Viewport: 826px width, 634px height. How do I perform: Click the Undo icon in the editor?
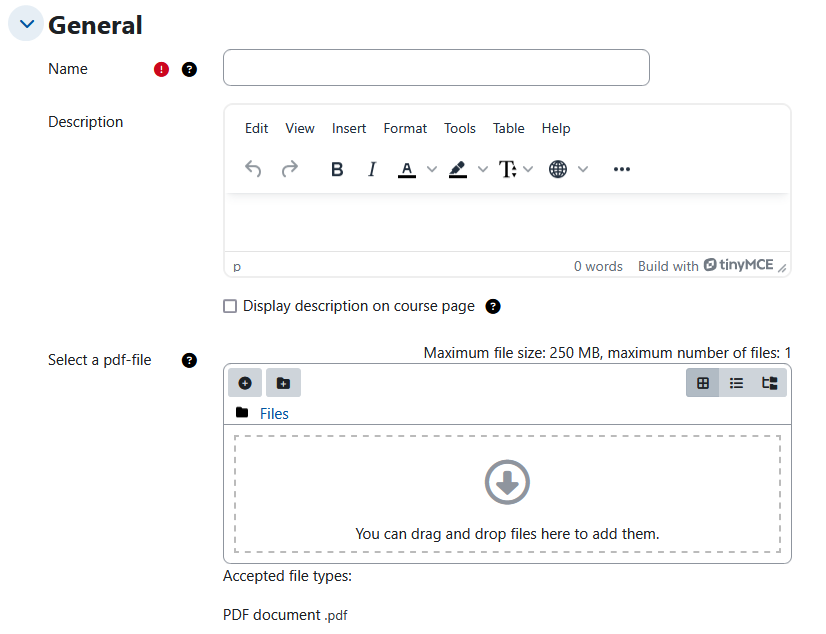253,169
